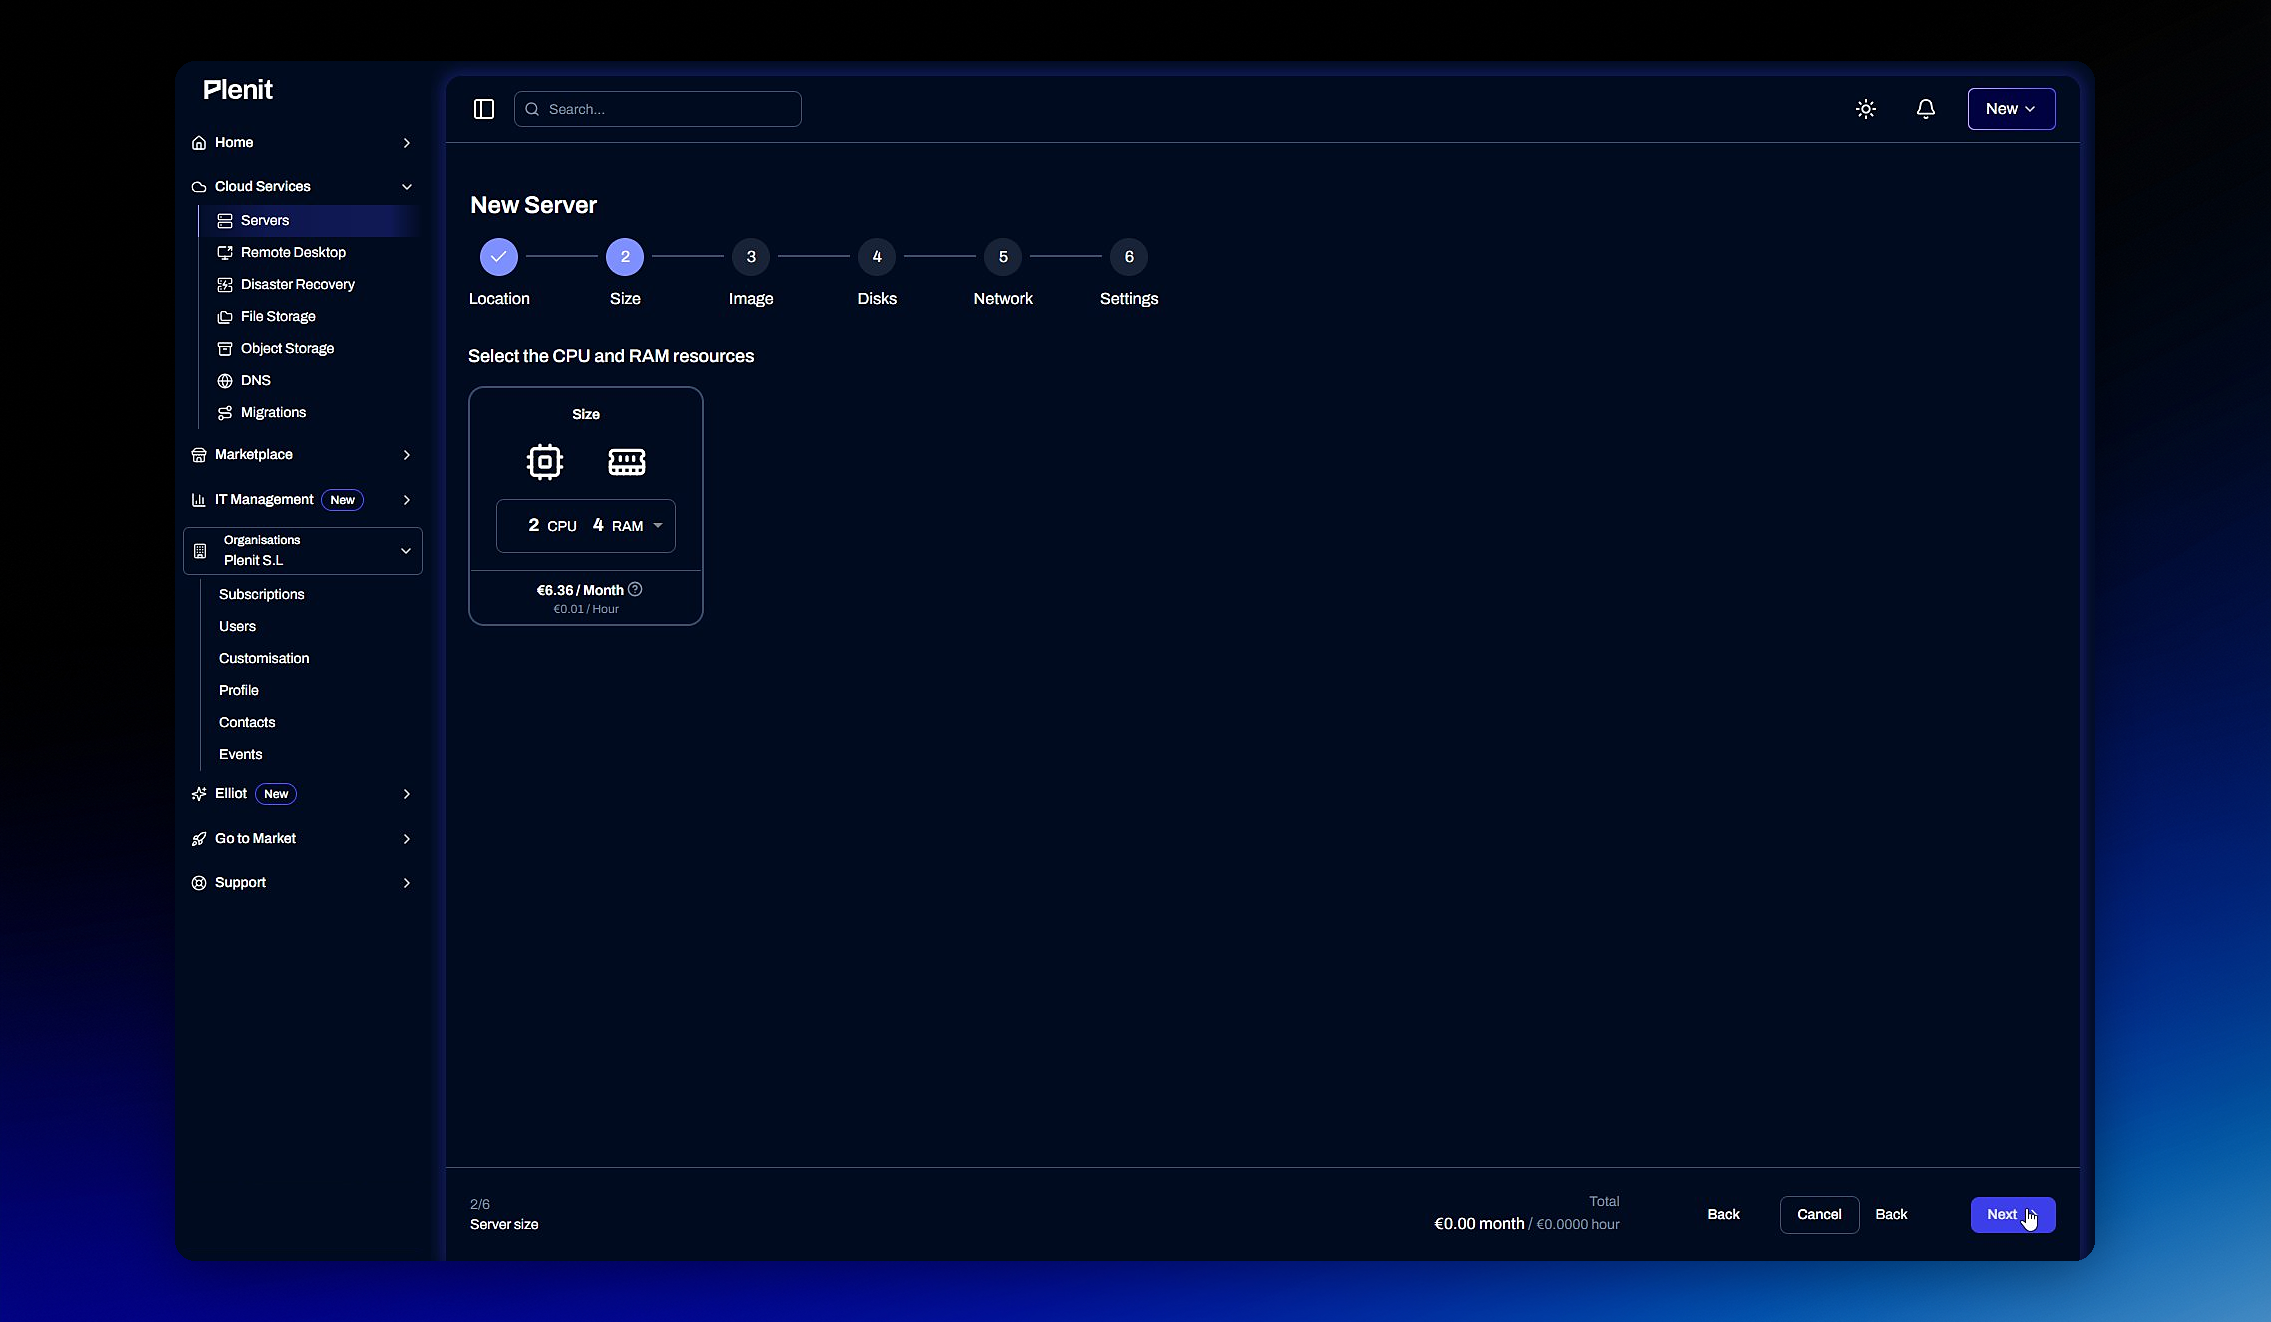Click the Marketplace store icon
Image resolution: width=2271 pixels, height=1322 pixels.
[199, 455]
